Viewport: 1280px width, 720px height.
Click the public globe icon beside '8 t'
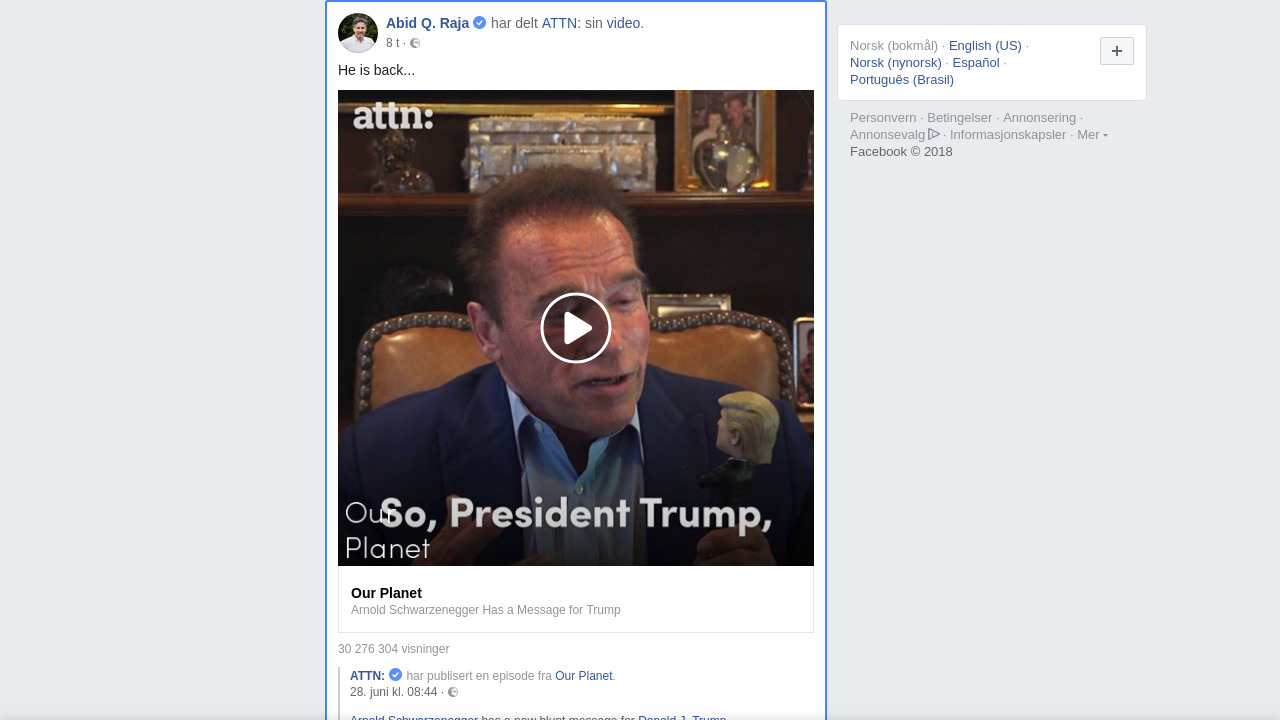415,43
